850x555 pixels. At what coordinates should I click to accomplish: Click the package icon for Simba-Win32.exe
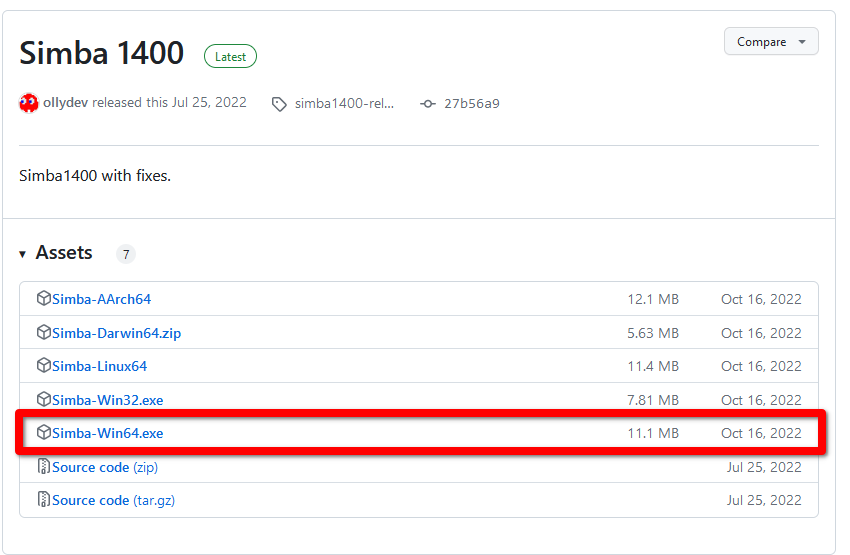click(x=43, y=399)
